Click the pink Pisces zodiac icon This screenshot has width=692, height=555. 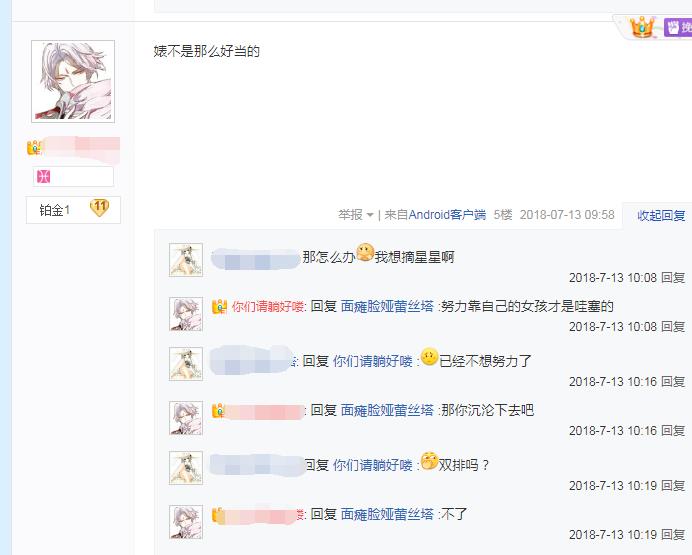[44, 176]
